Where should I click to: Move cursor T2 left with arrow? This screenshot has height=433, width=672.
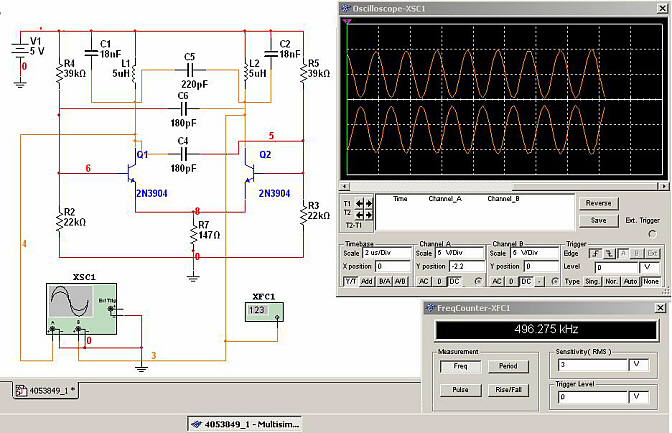point(359,213)
